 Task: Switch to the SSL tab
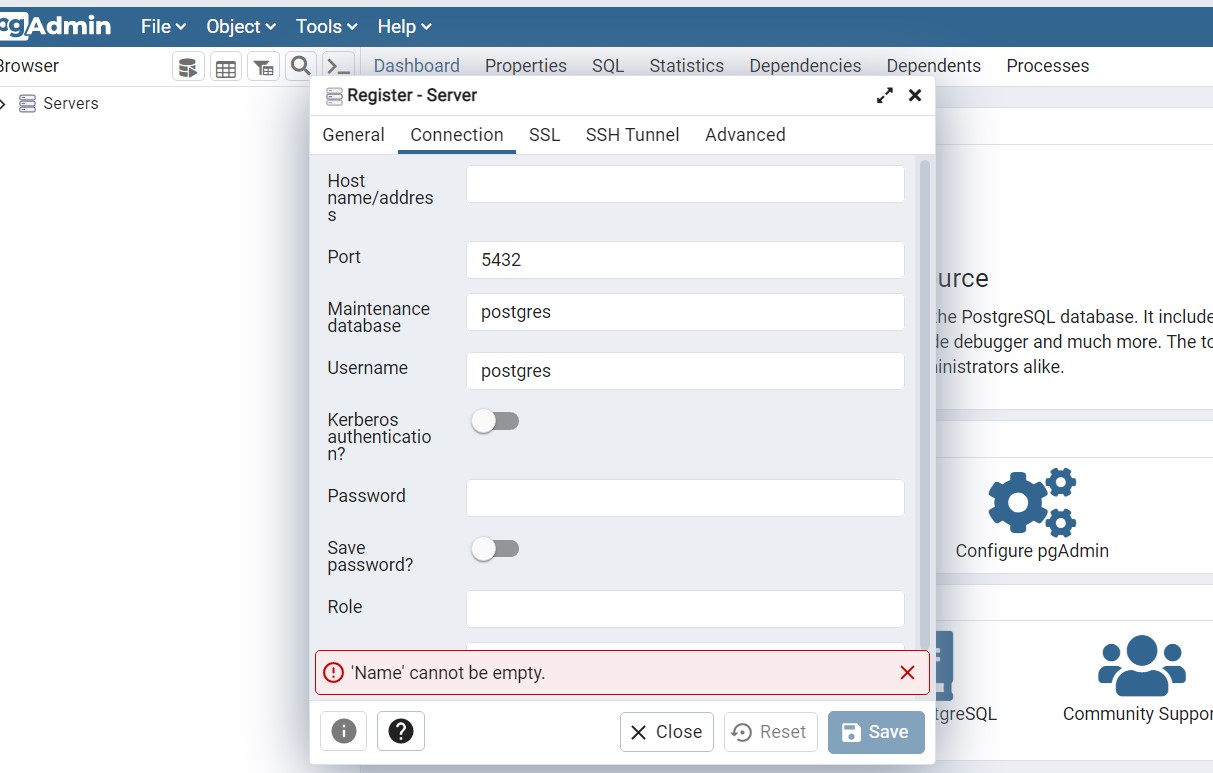544,135
